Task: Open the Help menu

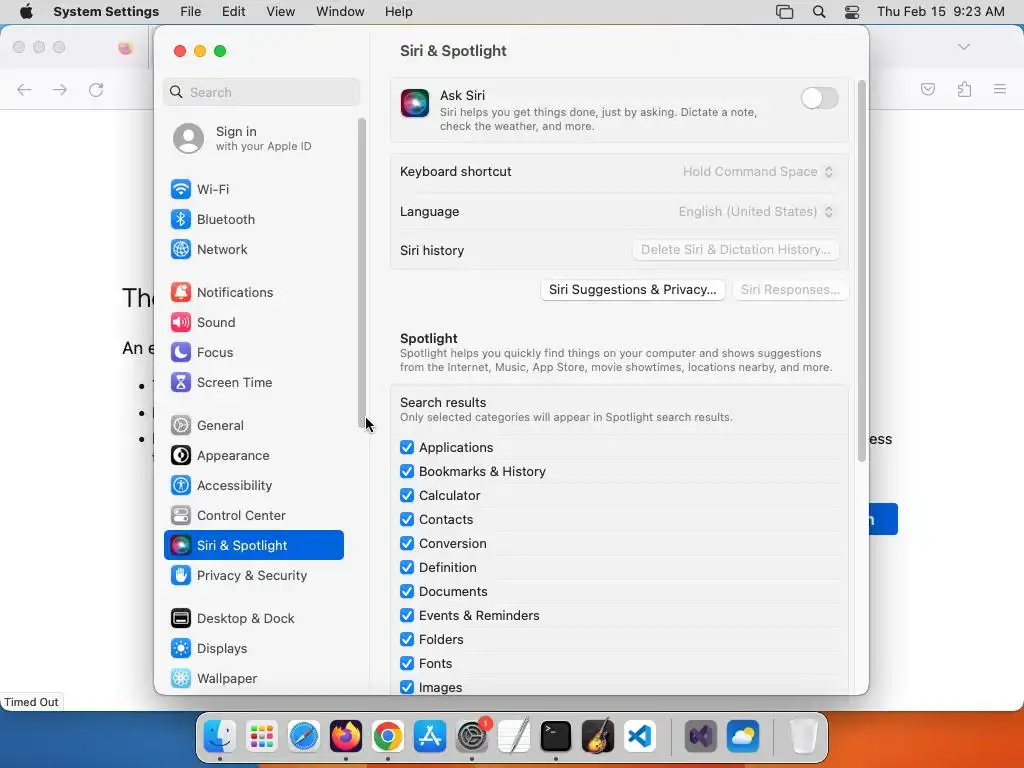Action: [x=398, y=12]
